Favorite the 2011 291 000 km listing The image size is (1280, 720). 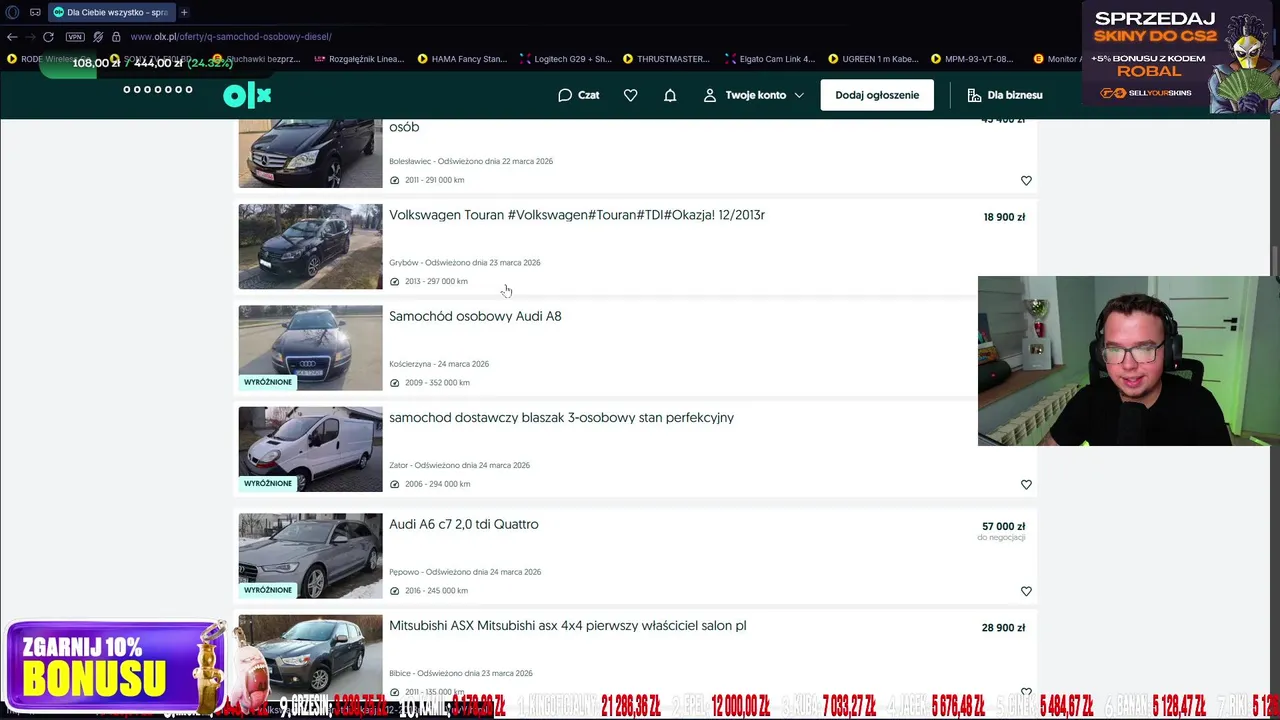pos(1026,180)
